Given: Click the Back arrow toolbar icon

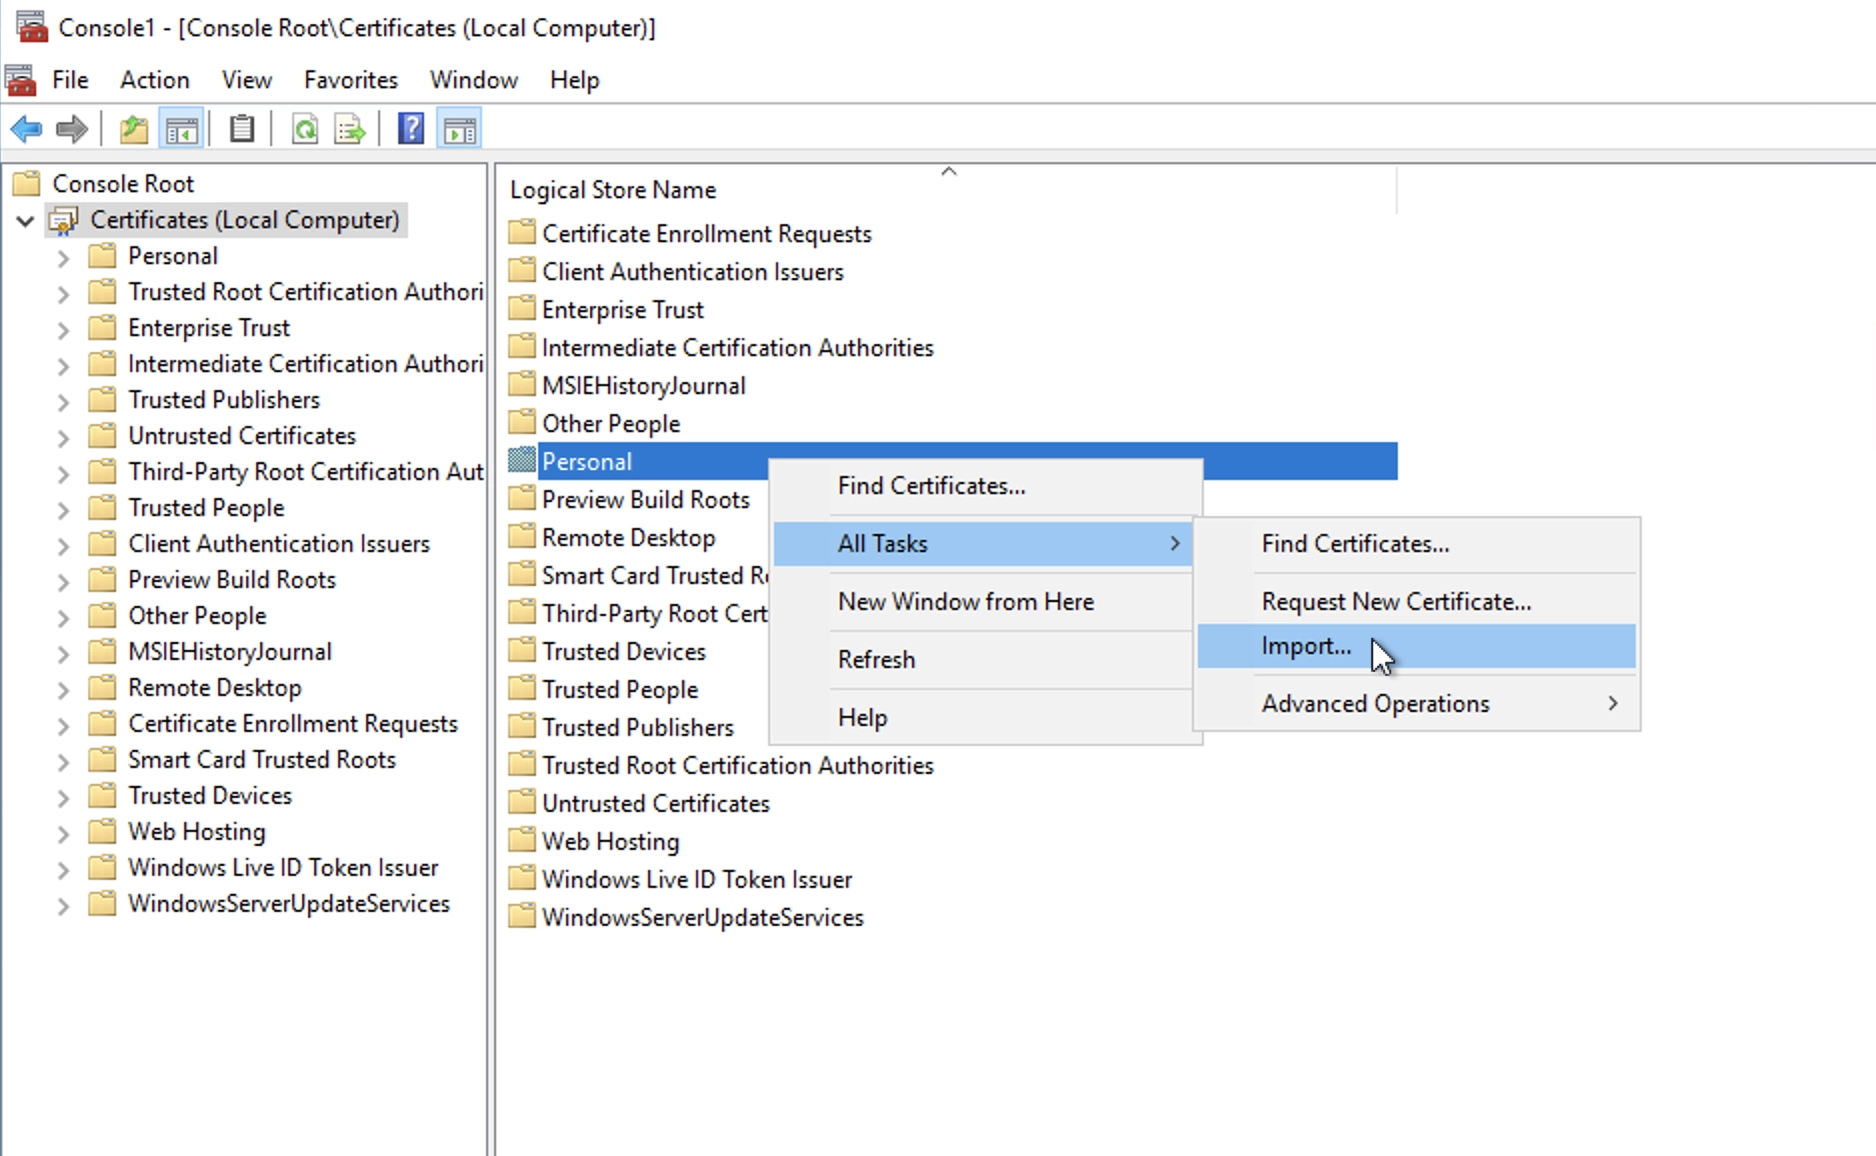Looking at the screenshot, I should (x=26, y=129).
